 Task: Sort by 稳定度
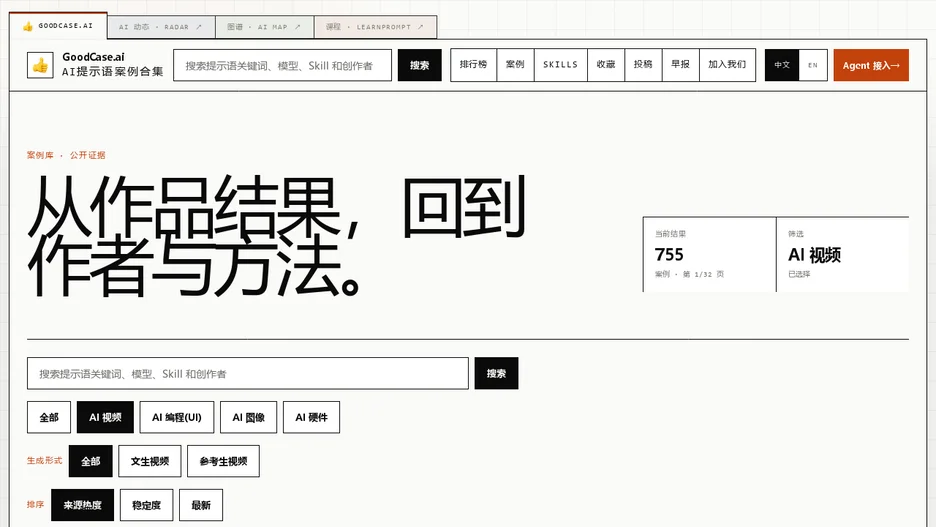(x=146, y=505)
